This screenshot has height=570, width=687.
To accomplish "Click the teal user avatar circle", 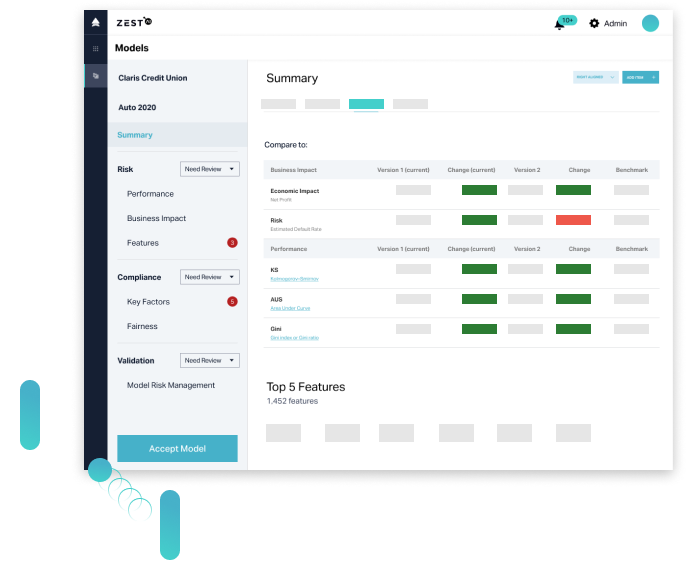I will pos(650,23).
